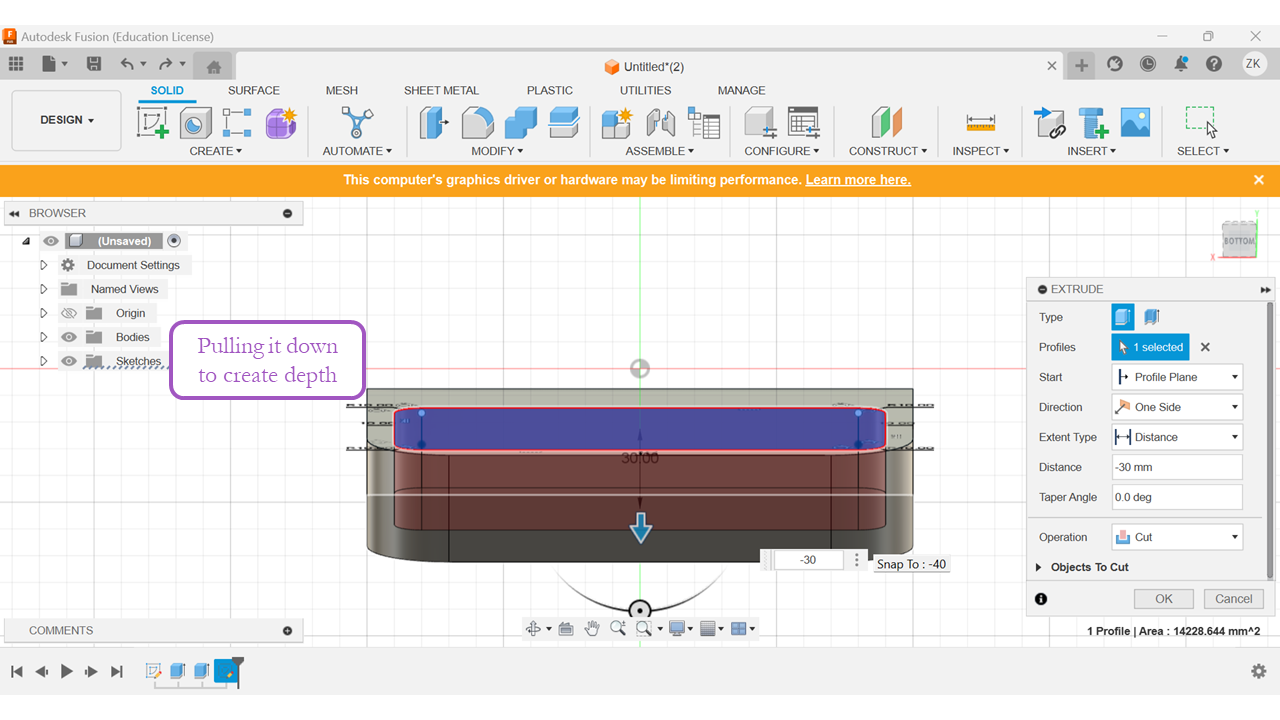Image resolution: width=1280 pixels, height=720 pixels.
Task: Open the DESIGN workspace dropdown
Action: tap(67, 120)
